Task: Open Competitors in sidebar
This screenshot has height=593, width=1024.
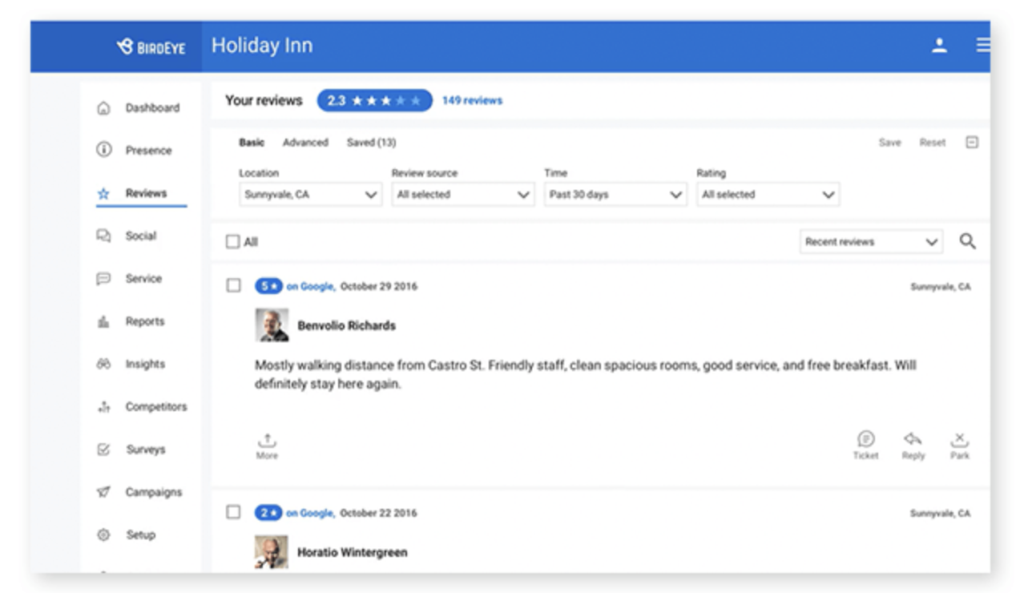Action: tap(156, 407)
